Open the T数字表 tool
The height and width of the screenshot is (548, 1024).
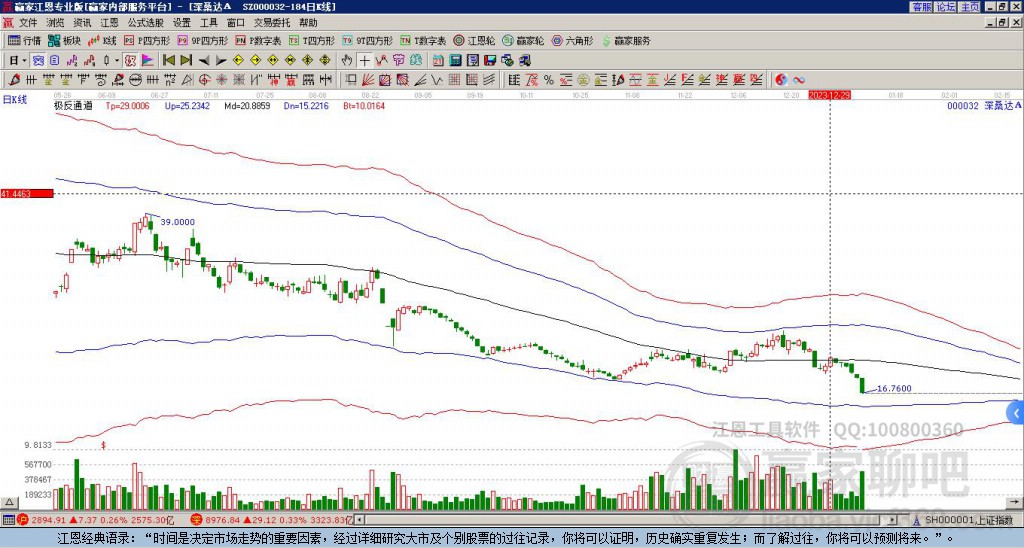(x=423, y=40)
